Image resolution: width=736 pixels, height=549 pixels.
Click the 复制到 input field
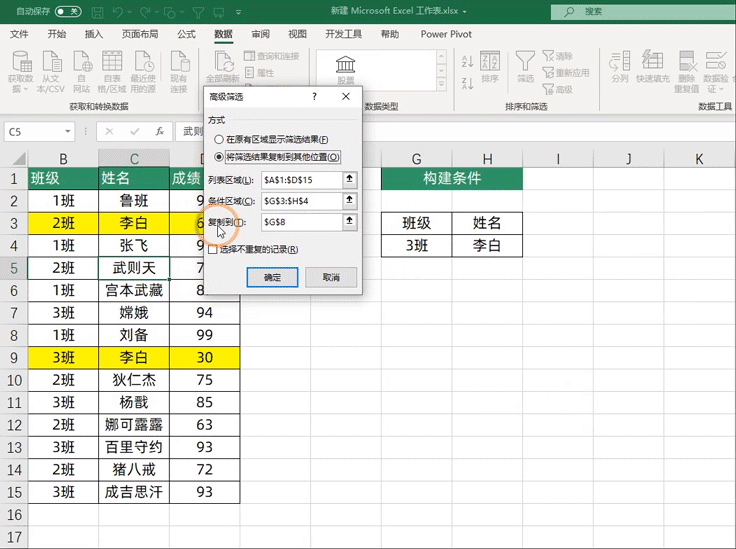pyautogui.click(x=302, y=222)
